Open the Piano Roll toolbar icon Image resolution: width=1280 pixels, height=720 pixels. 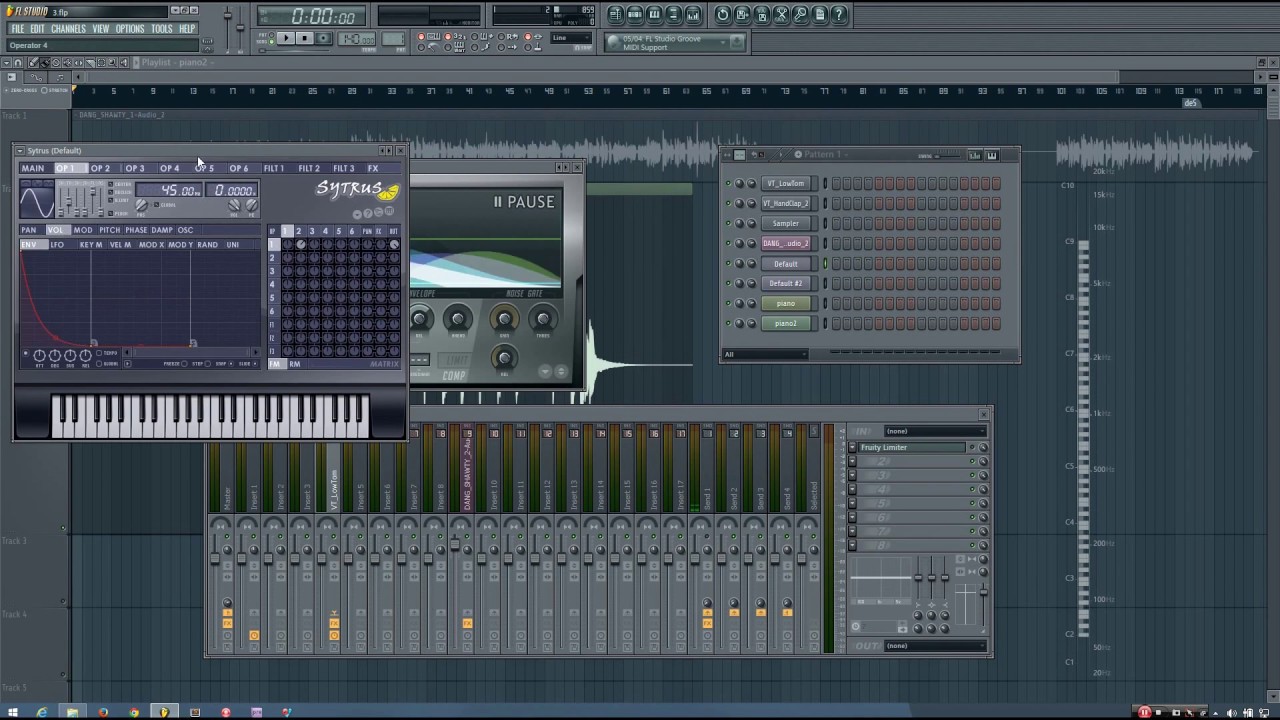654,14
